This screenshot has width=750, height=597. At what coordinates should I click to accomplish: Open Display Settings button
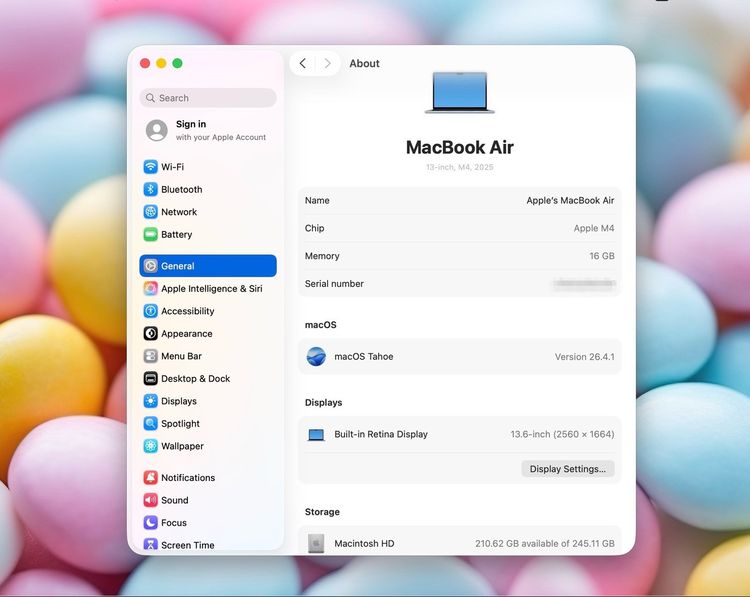568,469
